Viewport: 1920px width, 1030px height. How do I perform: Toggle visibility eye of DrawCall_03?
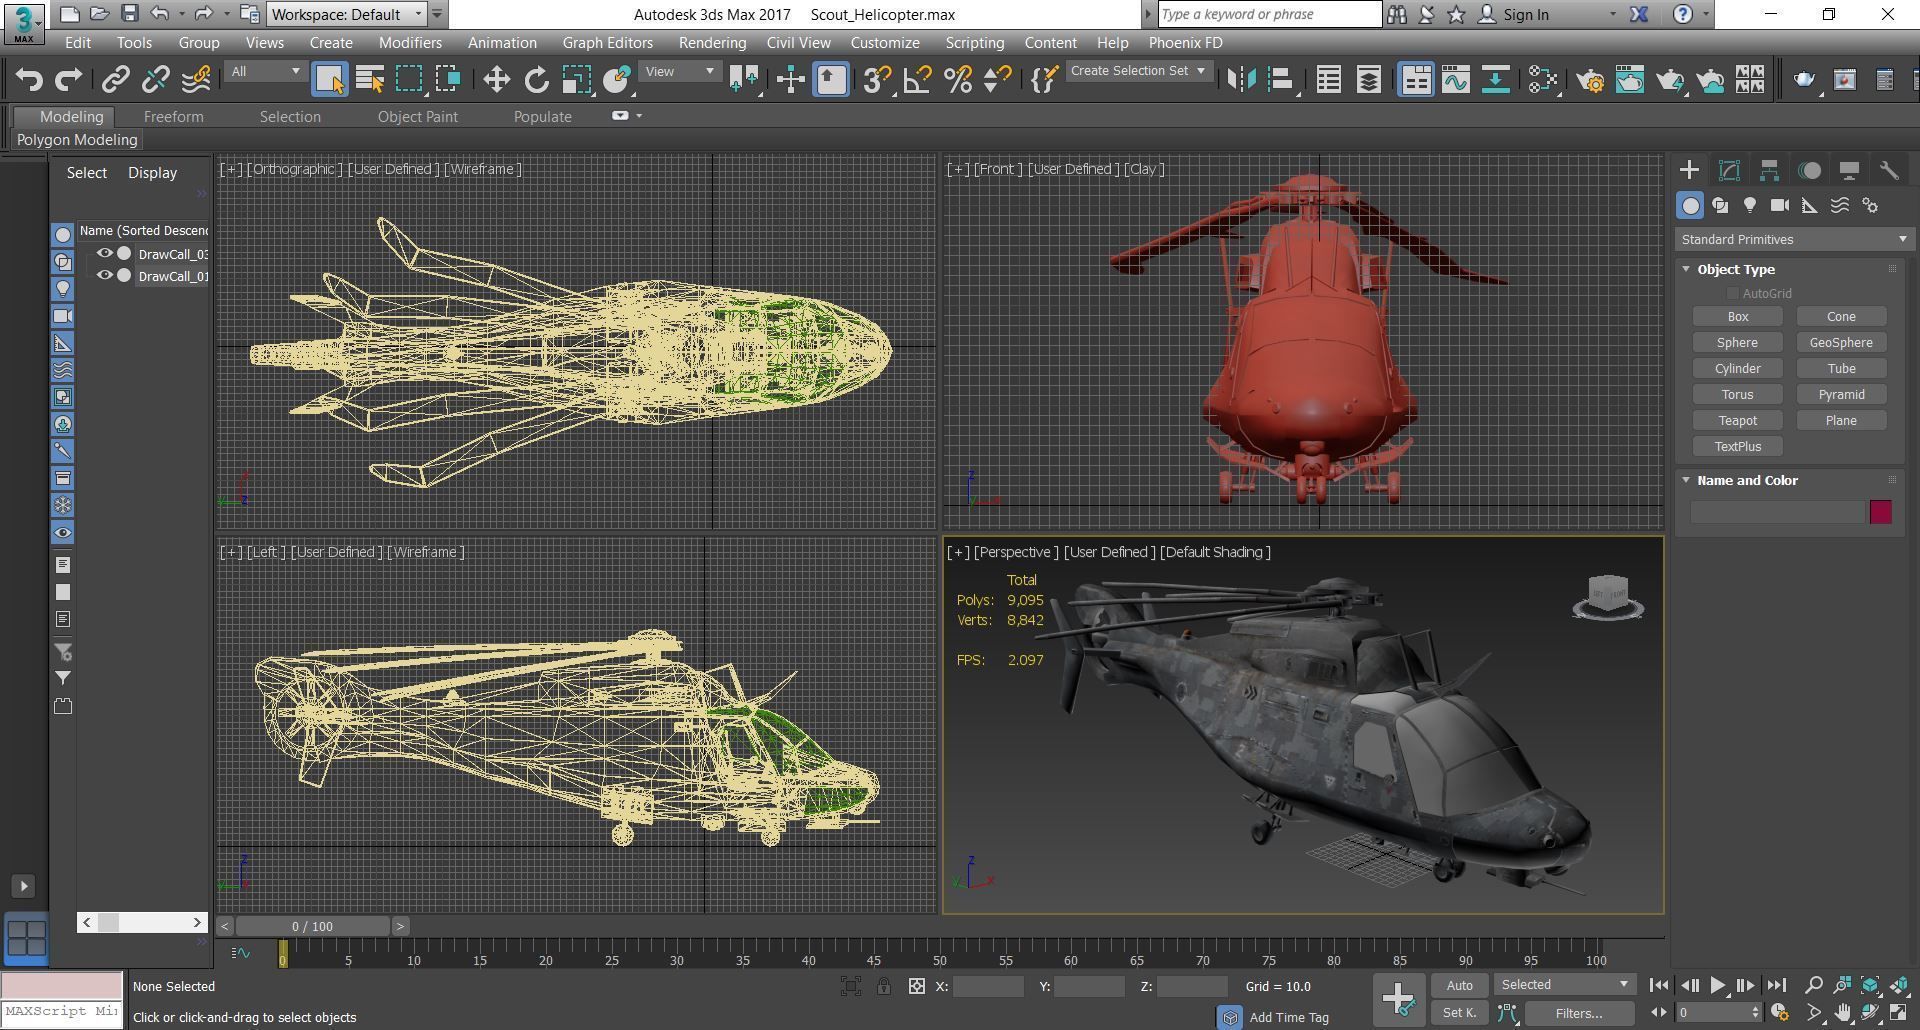(x=104, y=254)
